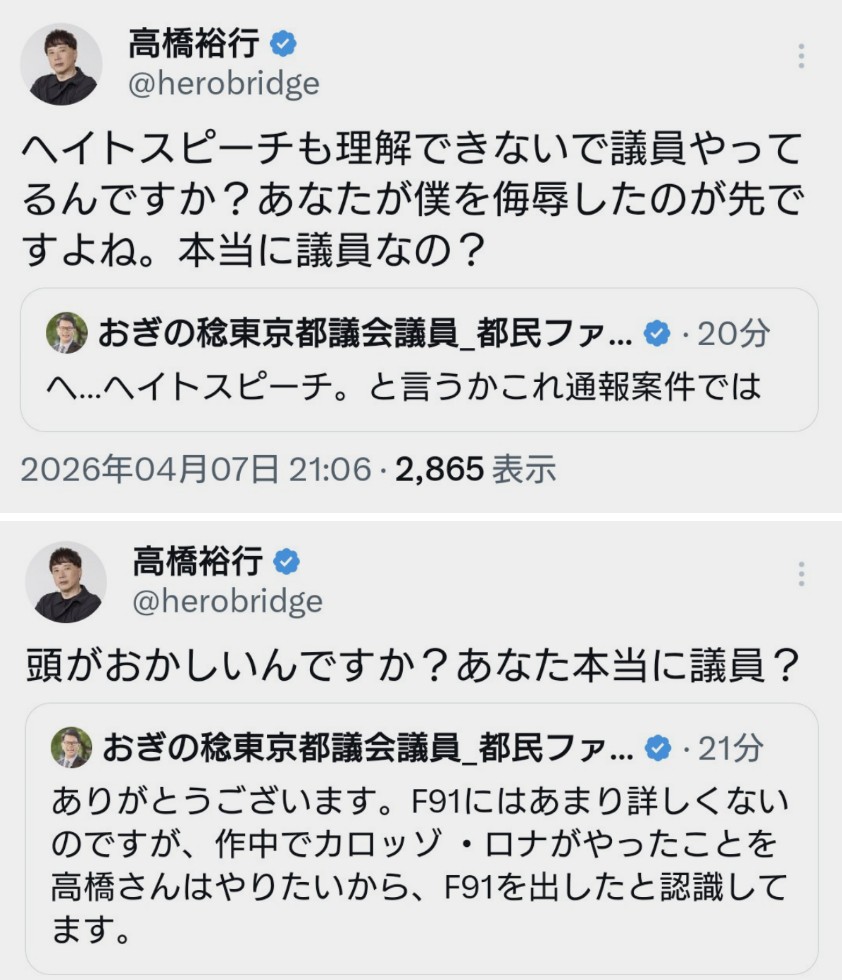Click おぎの稔's avatar in the 21分 quoted tweet
The height and width of the screenshot is (980, 842).
coord(70,748)
